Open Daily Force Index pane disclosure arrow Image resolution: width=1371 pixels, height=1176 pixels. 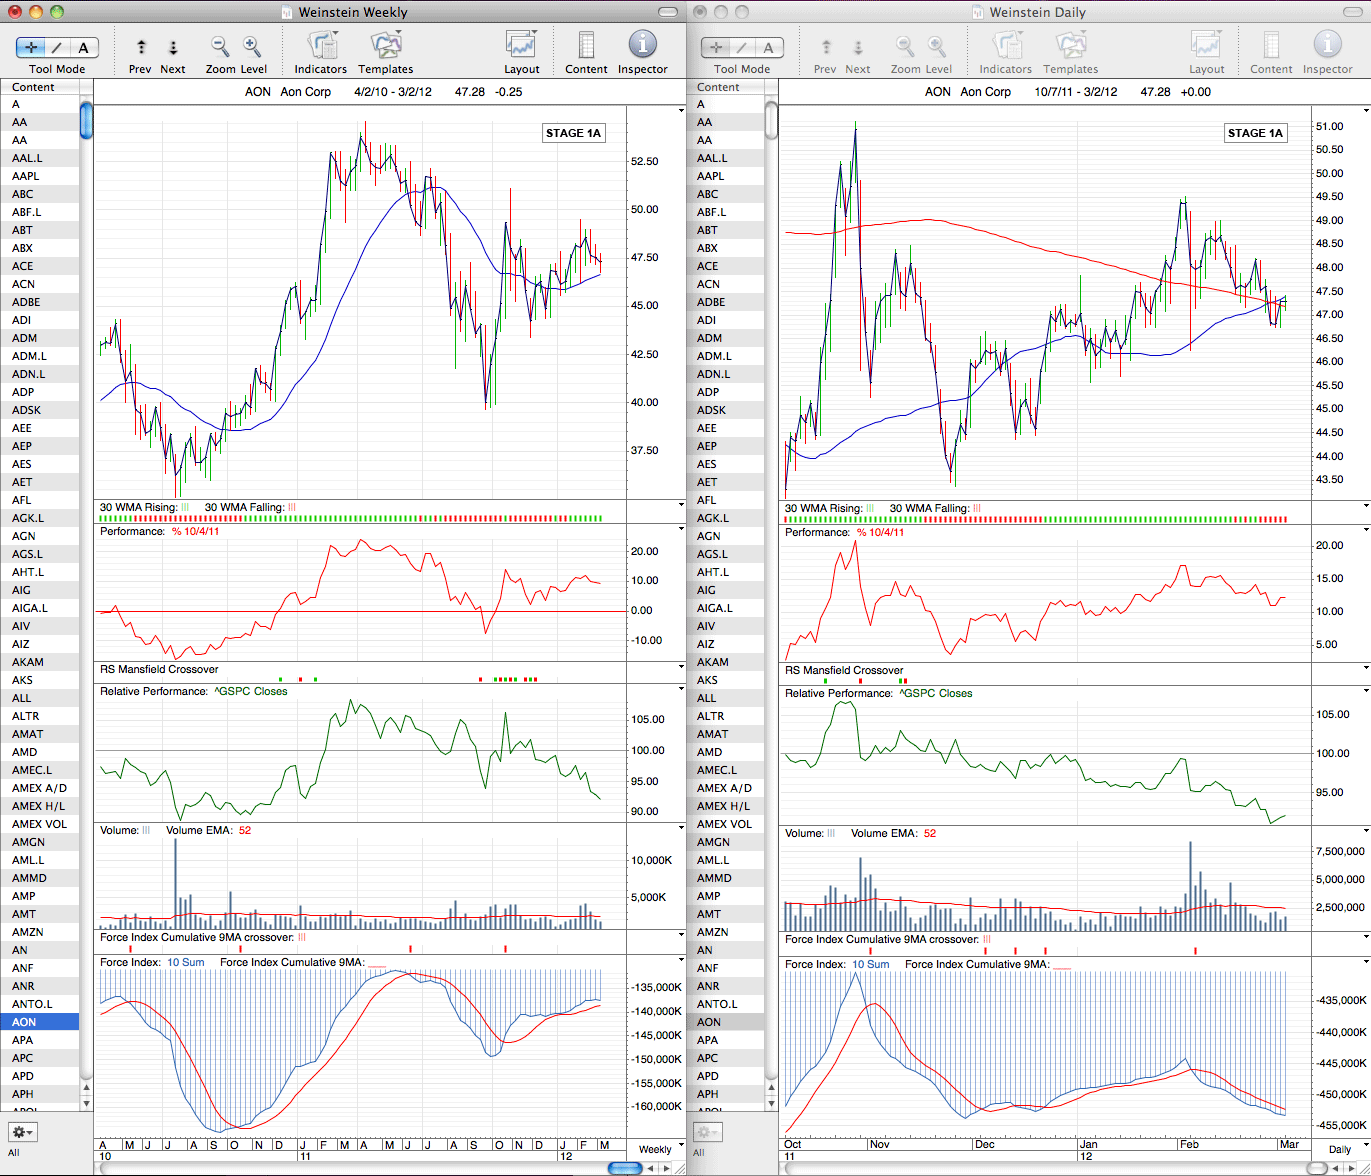(1366, 963)
